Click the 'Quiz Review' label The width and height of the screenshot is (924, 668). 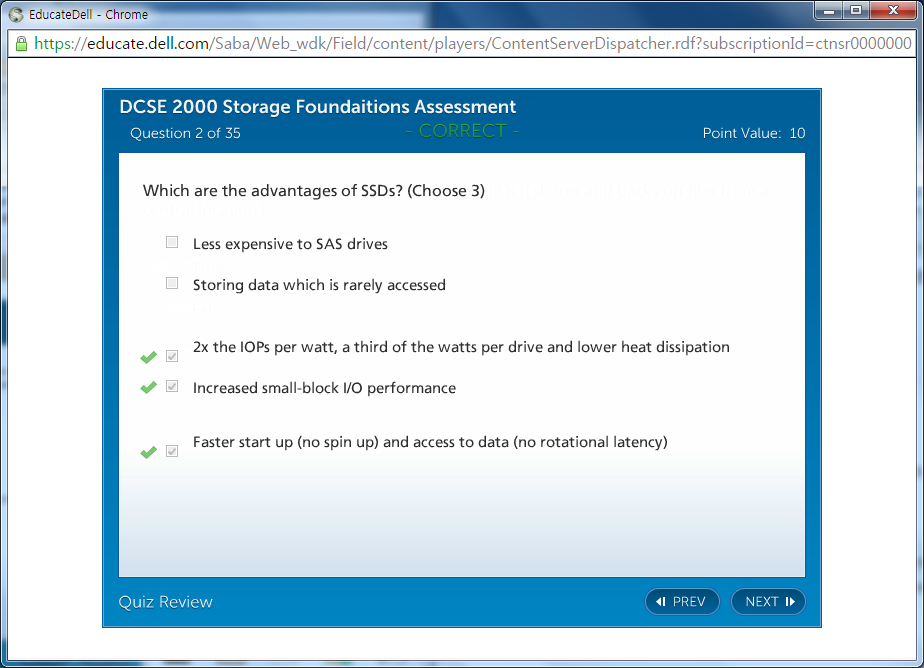pyautogui.click(x=165, y=601)
